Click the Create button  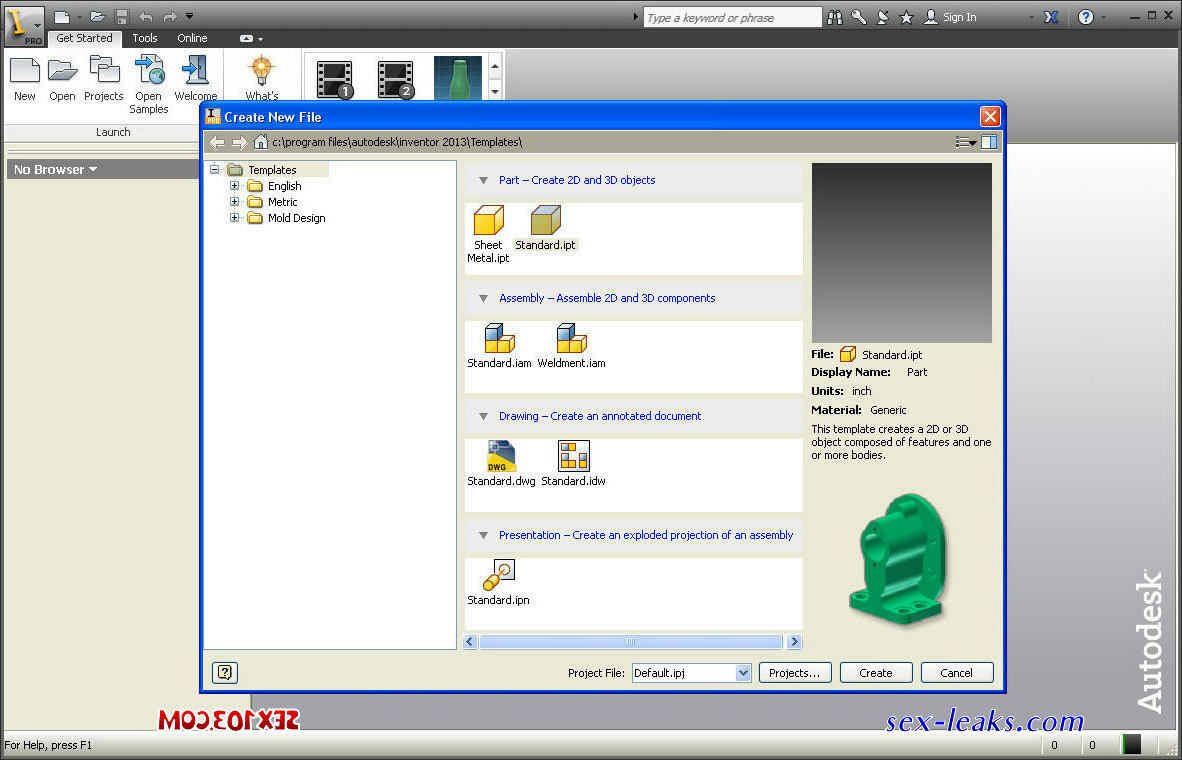(876, 673)
